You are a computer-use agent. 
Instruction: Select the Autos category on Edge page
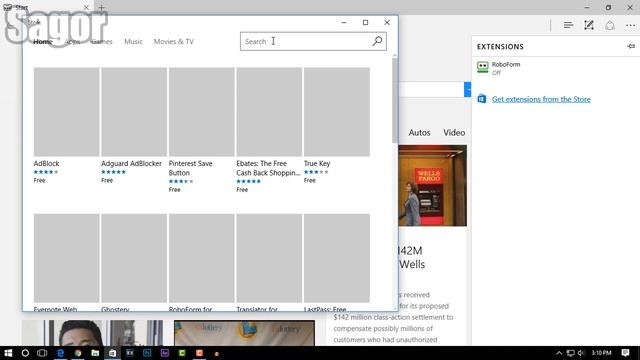pos(419,133)
